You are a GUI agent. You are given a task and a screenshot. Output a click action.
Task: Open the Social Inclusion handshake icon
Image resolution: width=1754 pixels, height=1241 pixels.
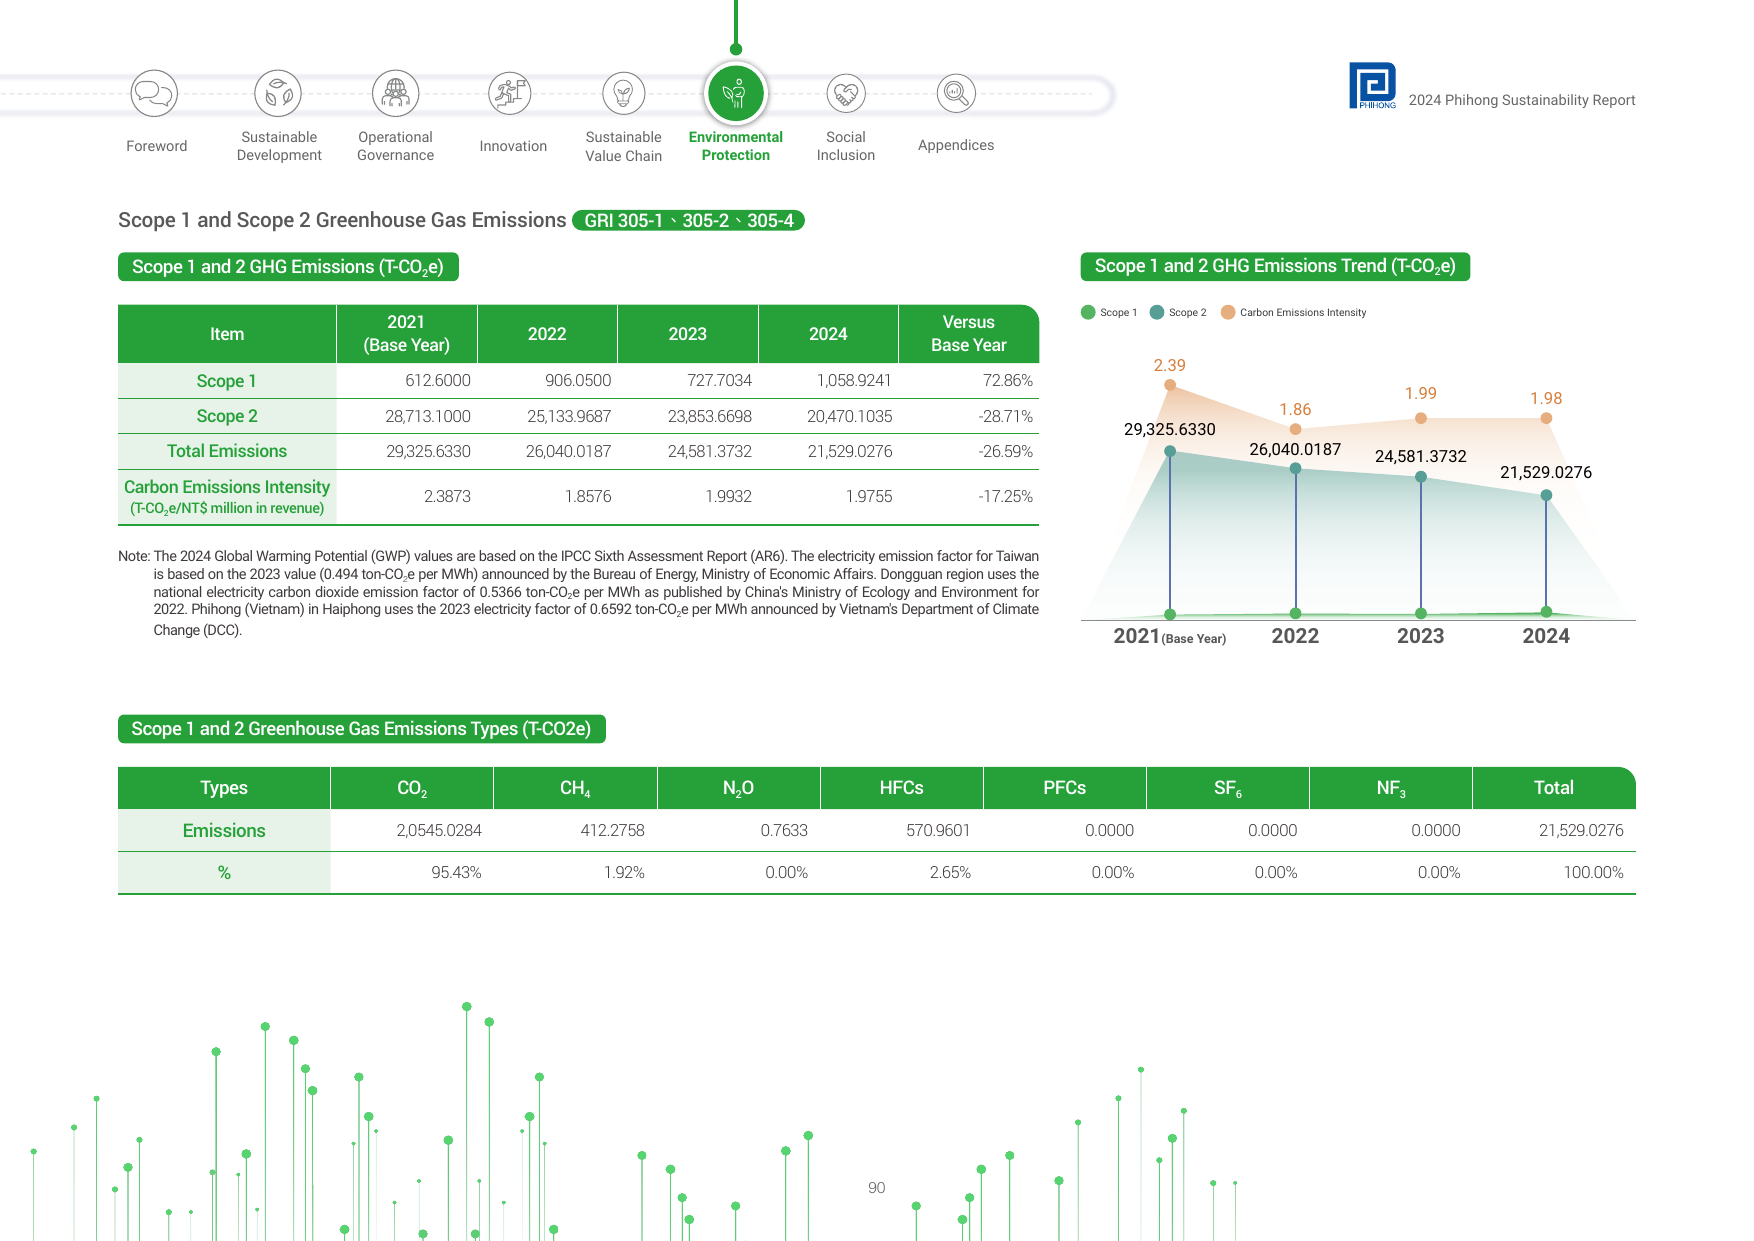(846, 94)
